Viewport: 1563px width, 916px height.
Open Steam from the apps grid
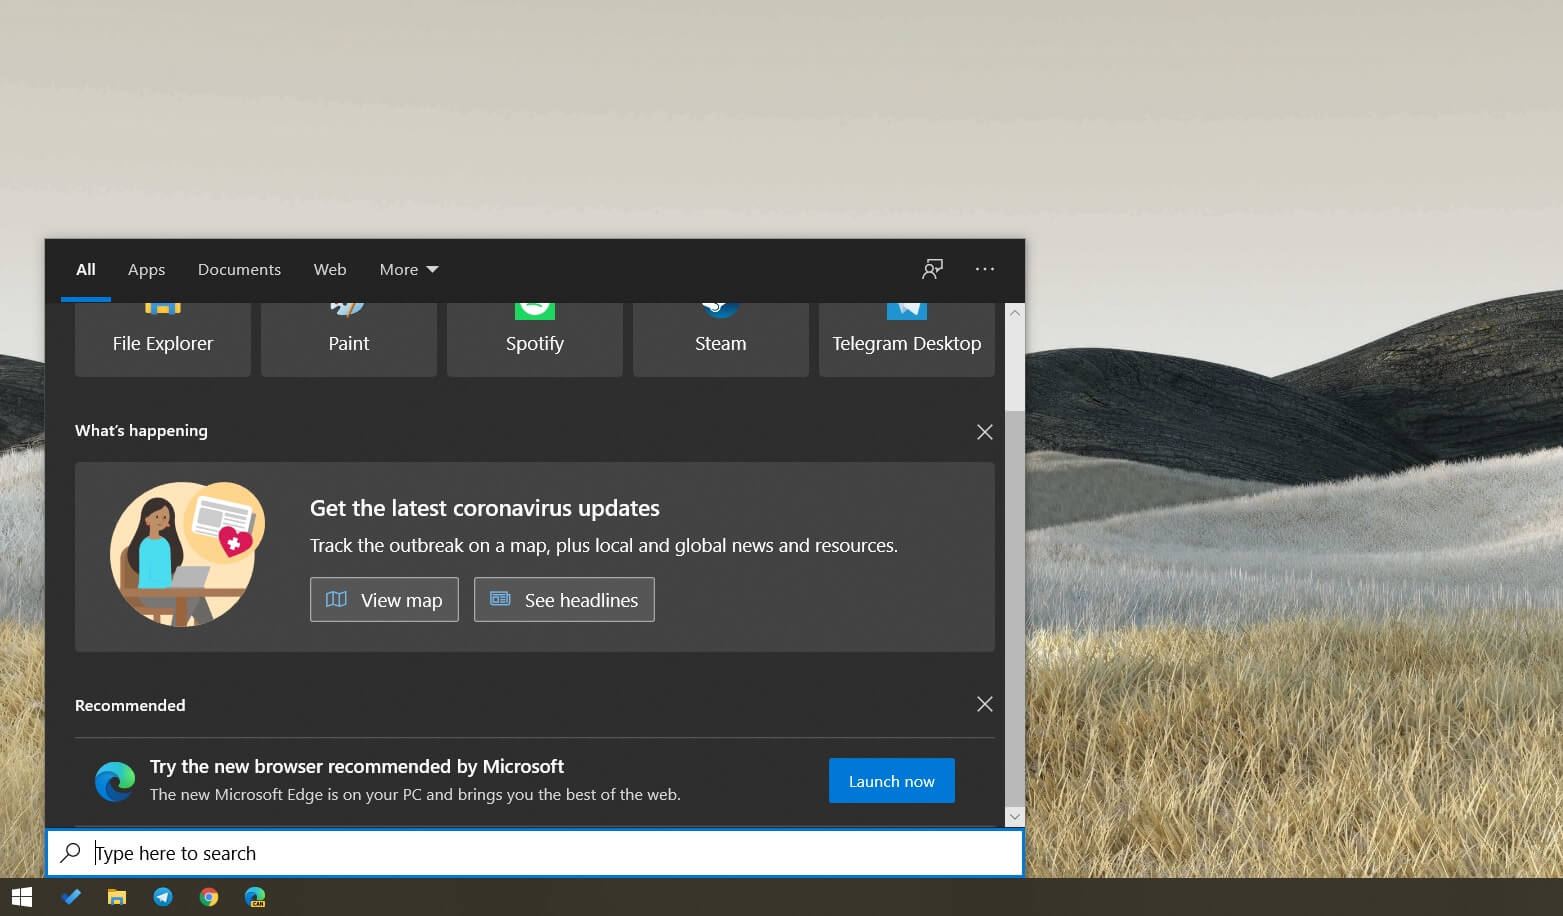(720, 340)
